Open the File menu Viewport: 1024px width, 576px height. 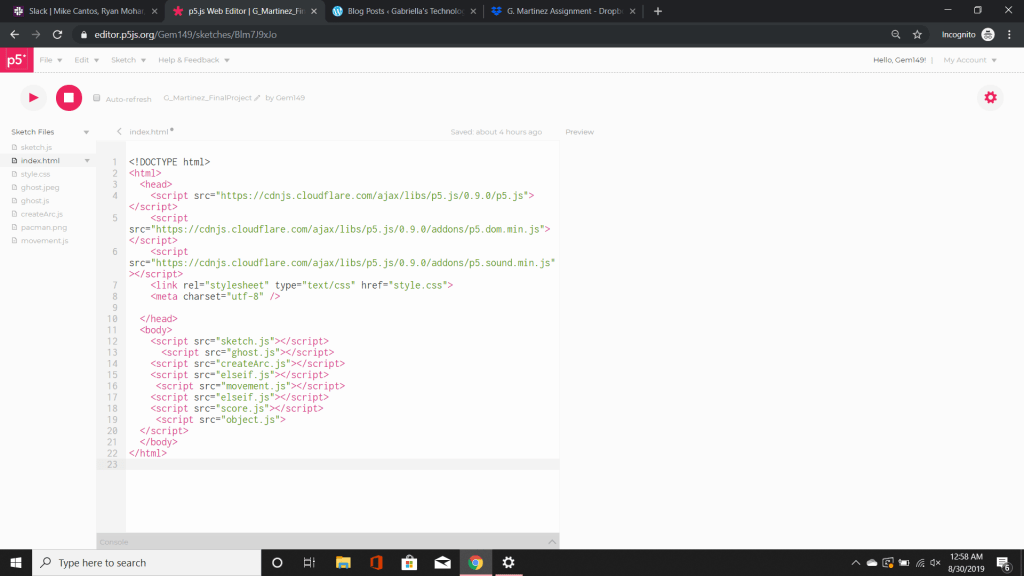[49, 60]
